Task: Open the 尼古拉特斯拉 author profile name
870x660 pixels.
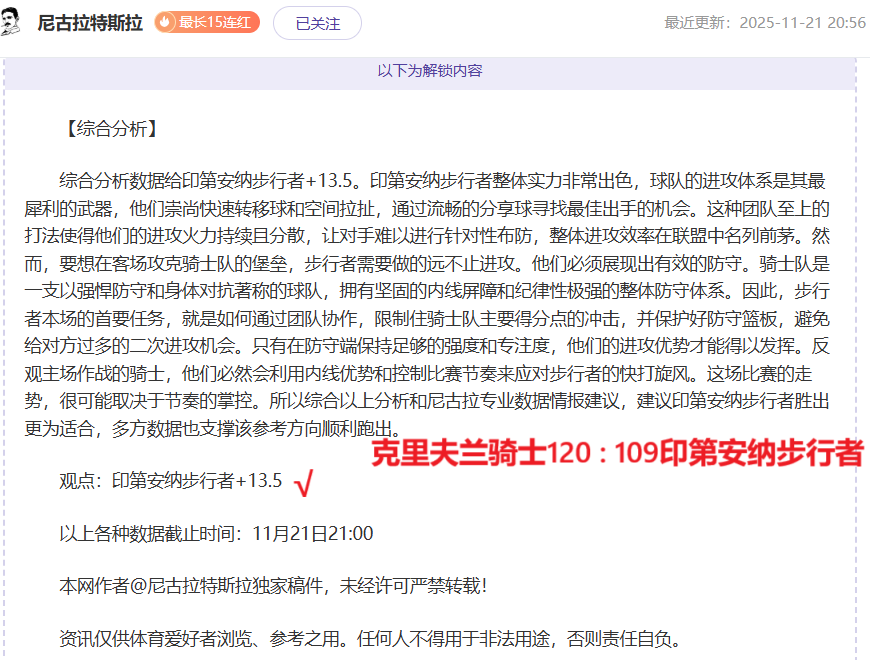Action: coord(89,22)
